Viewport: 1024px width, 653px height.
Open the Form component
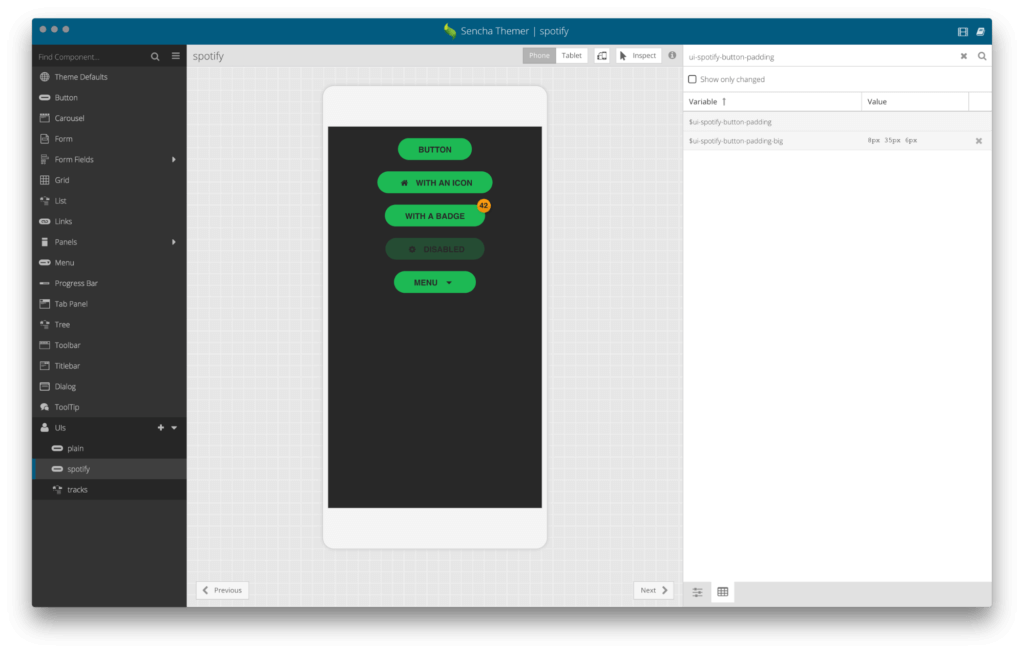[109, 139]
